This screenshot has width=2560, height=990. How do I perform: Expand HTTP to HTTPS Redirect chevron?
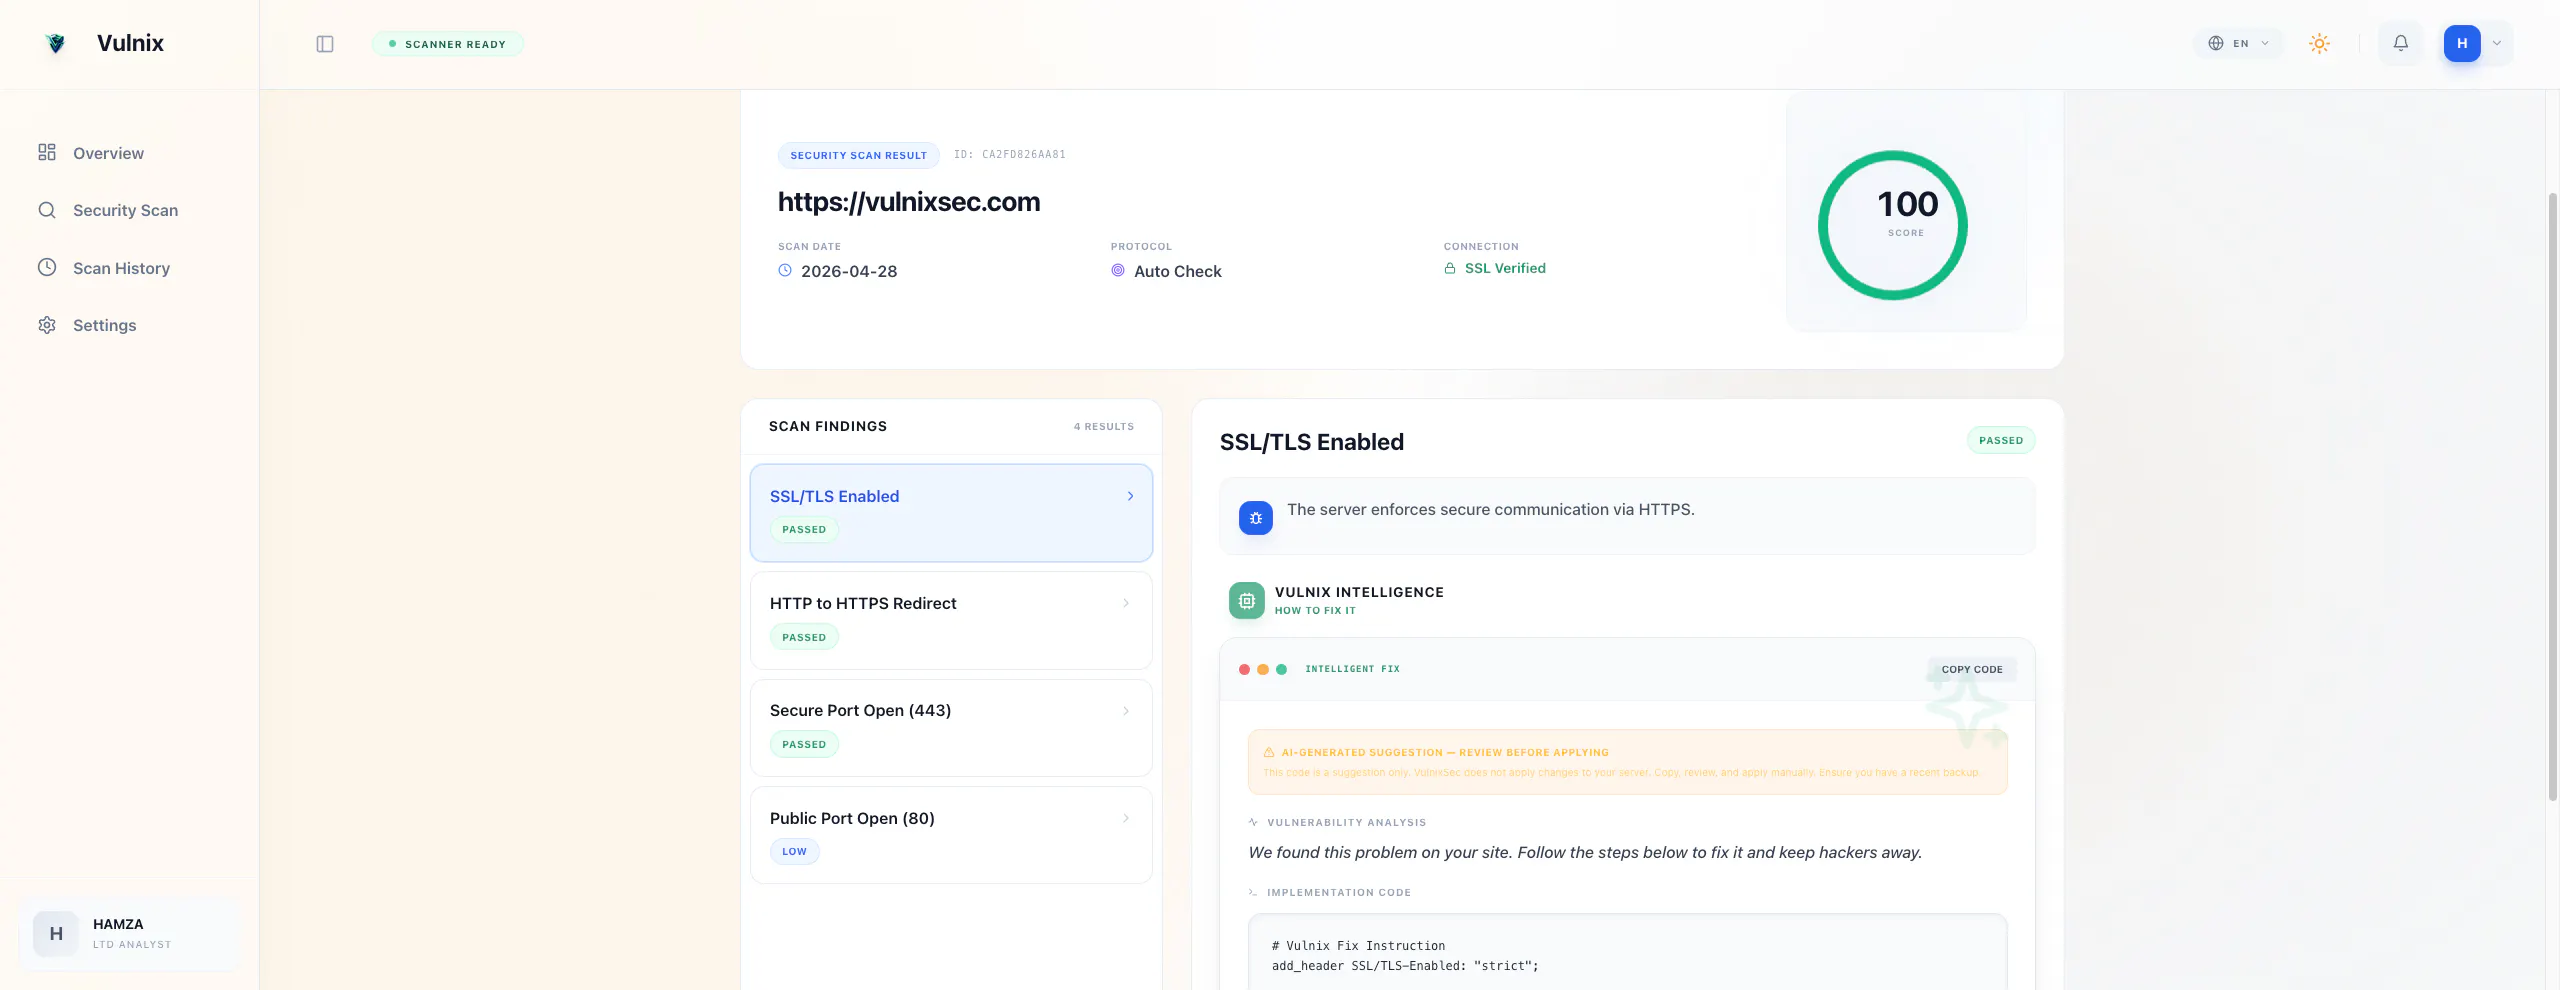pos(1126,603)
